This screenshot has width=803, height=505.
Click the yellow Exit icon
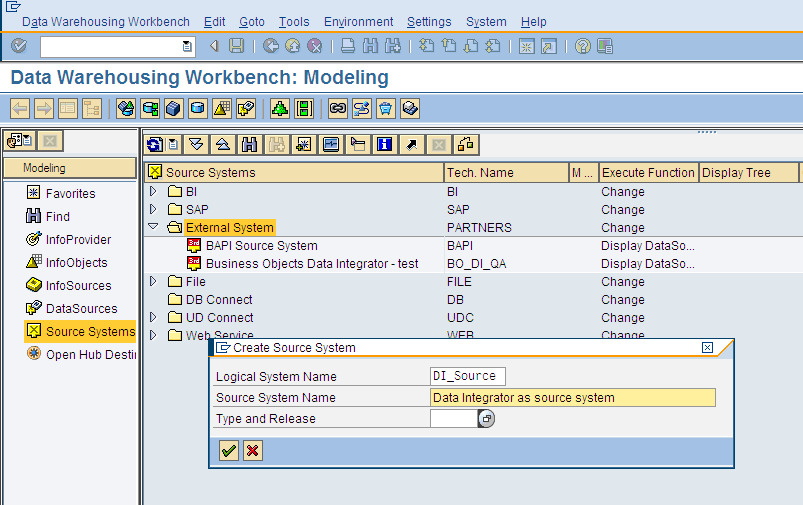pyautogui.click(x=292, y=46)
